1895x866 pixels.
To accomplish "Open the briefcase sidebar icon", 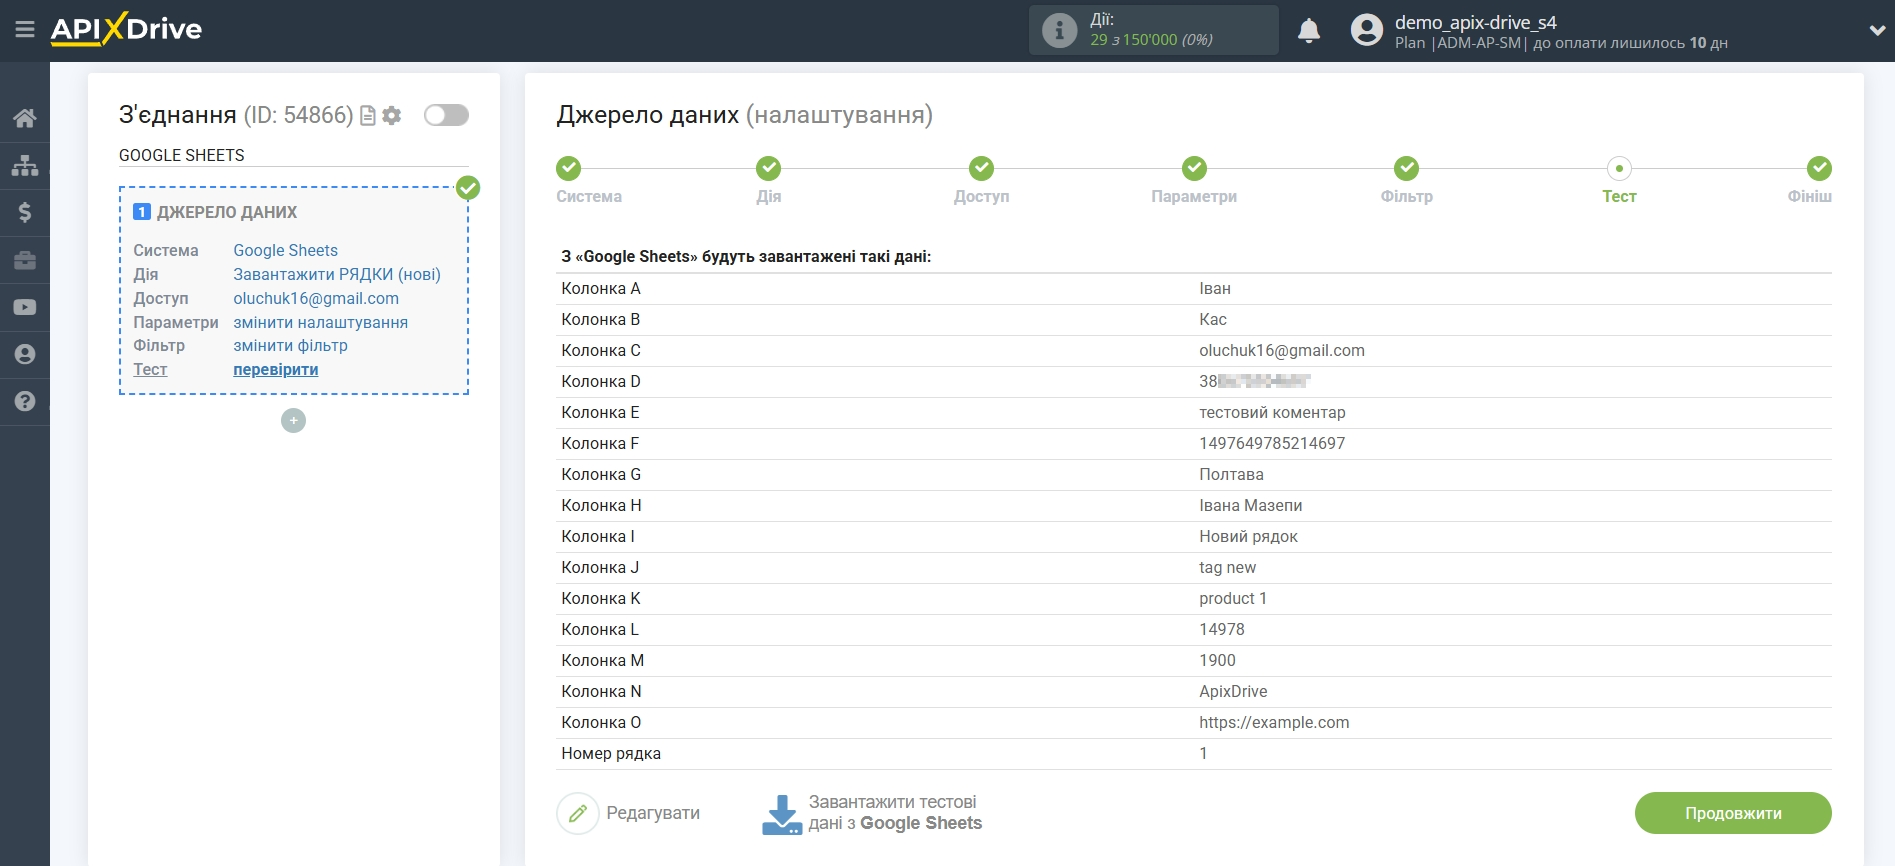I will click(x=25, y=260).
